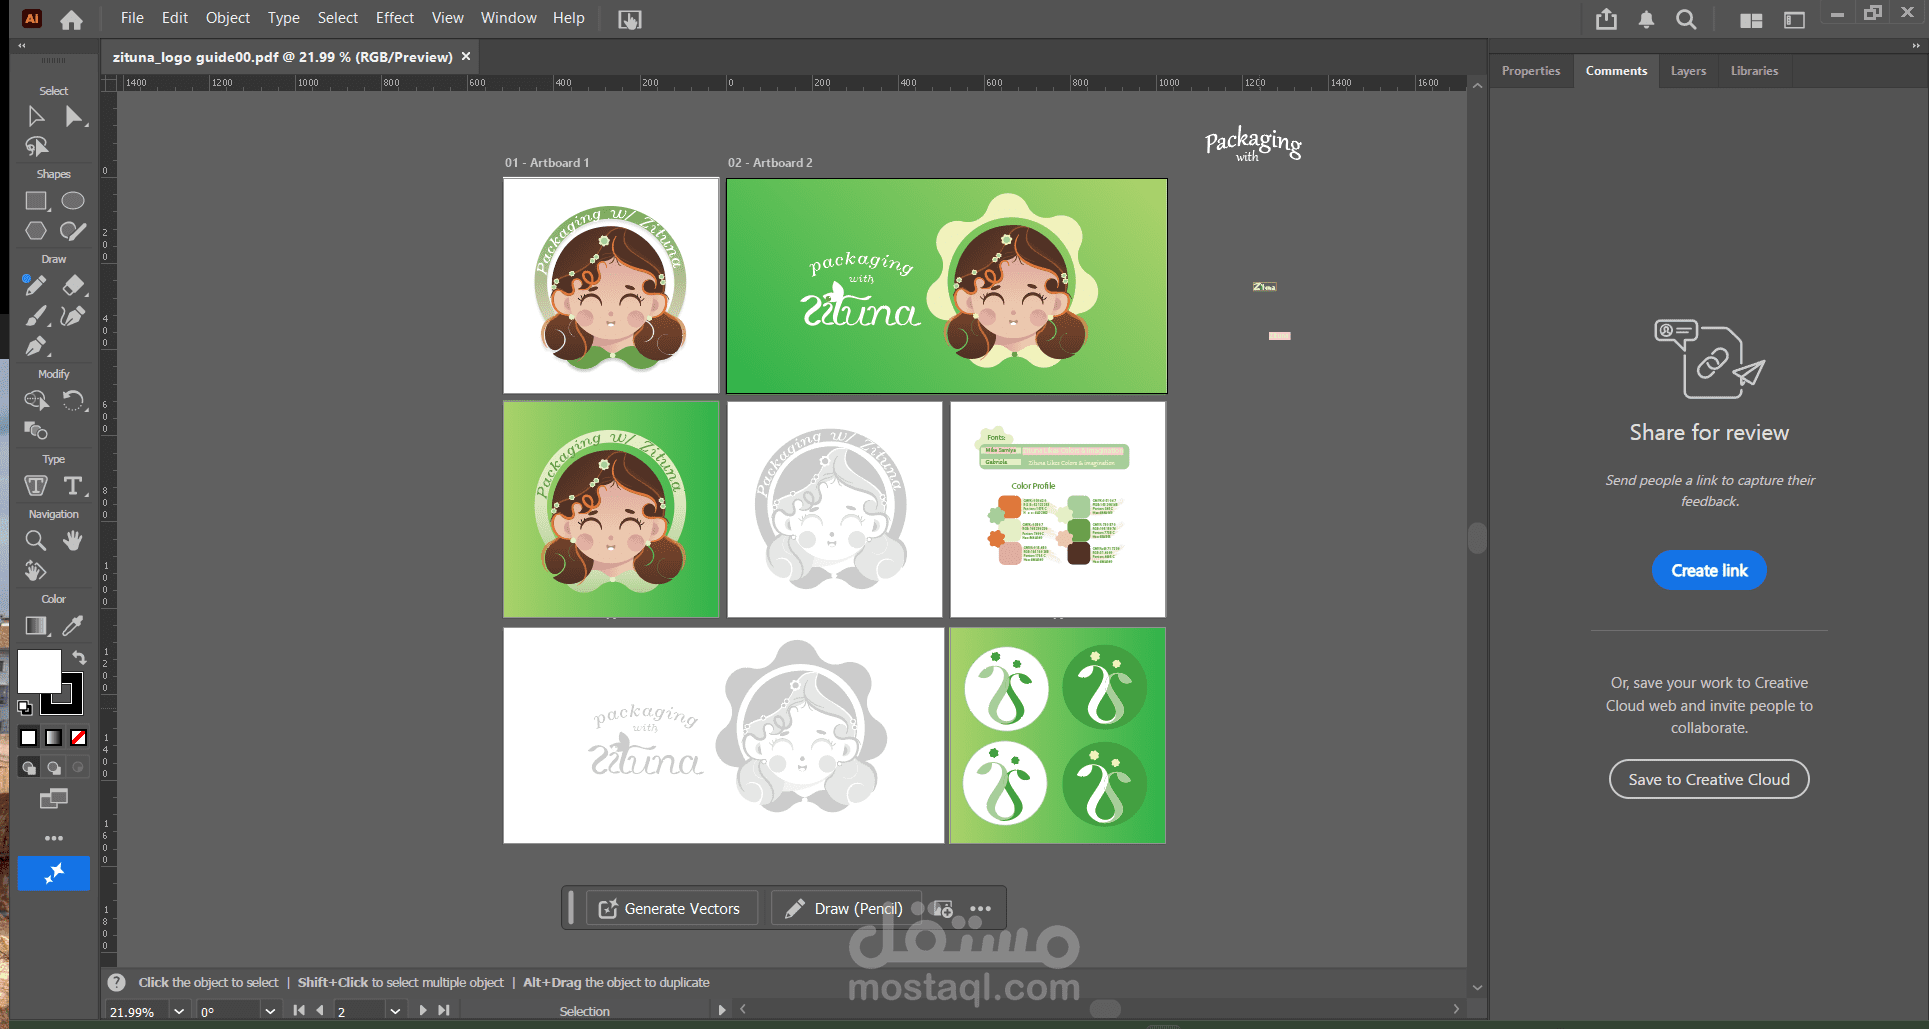Go to the Home screen
The image size is (1929, 1029).
(x=71, y=19)
